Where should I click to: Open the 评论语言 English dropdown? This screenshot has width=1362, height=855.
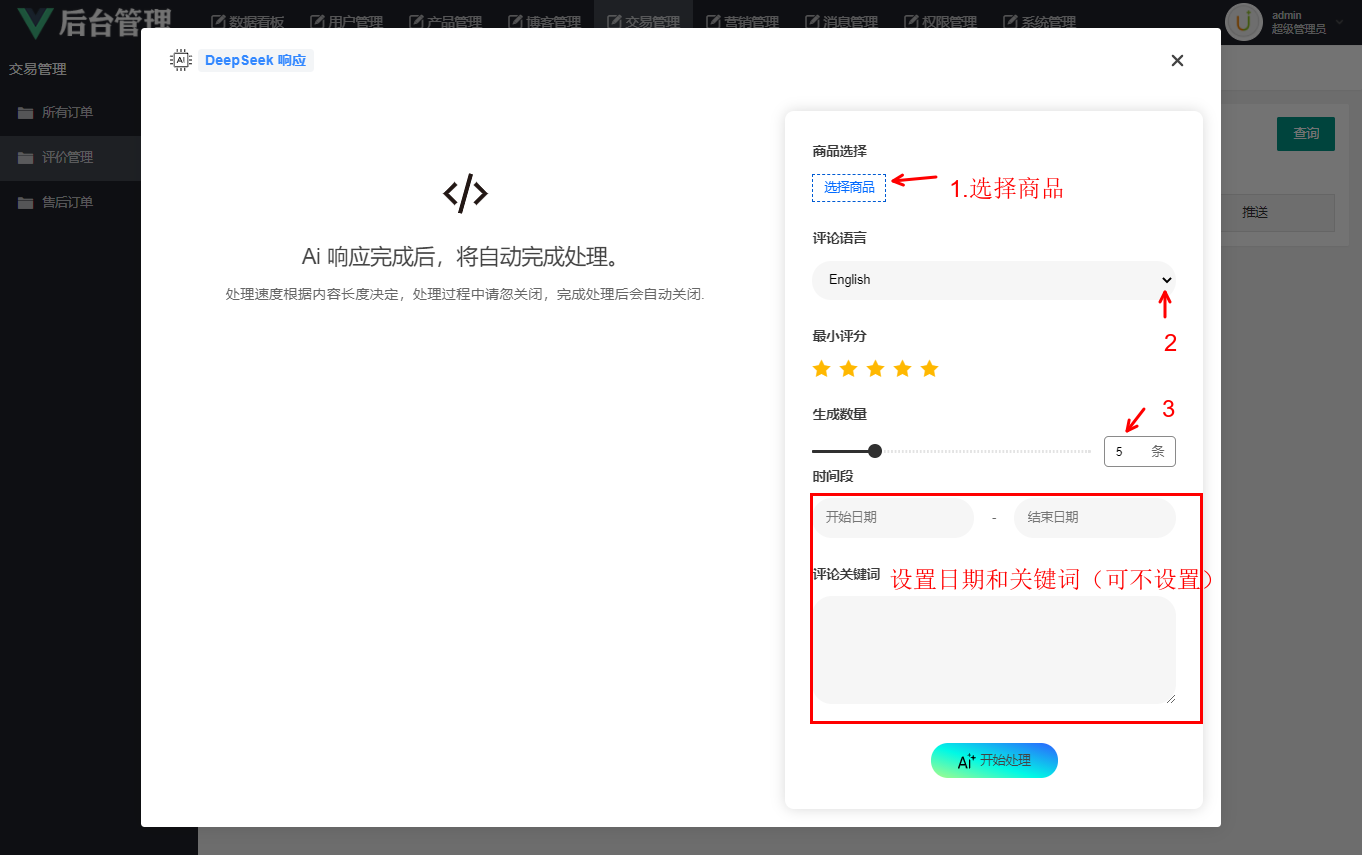pos(993,280)
